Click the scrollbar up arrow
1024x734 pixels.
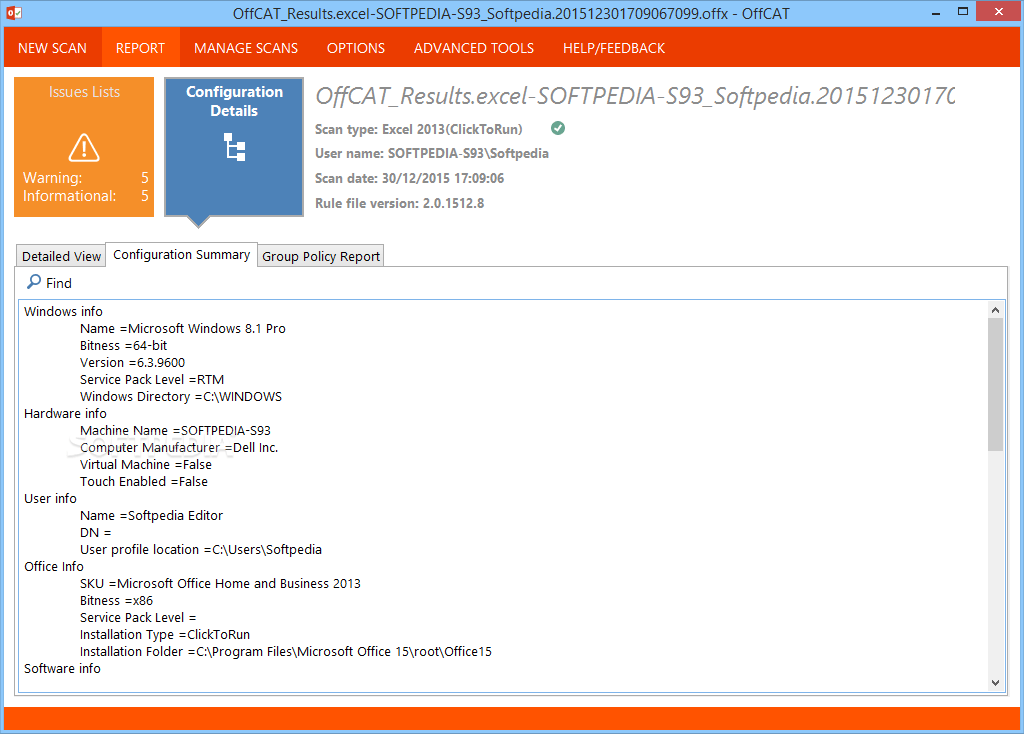pos(996,309)
